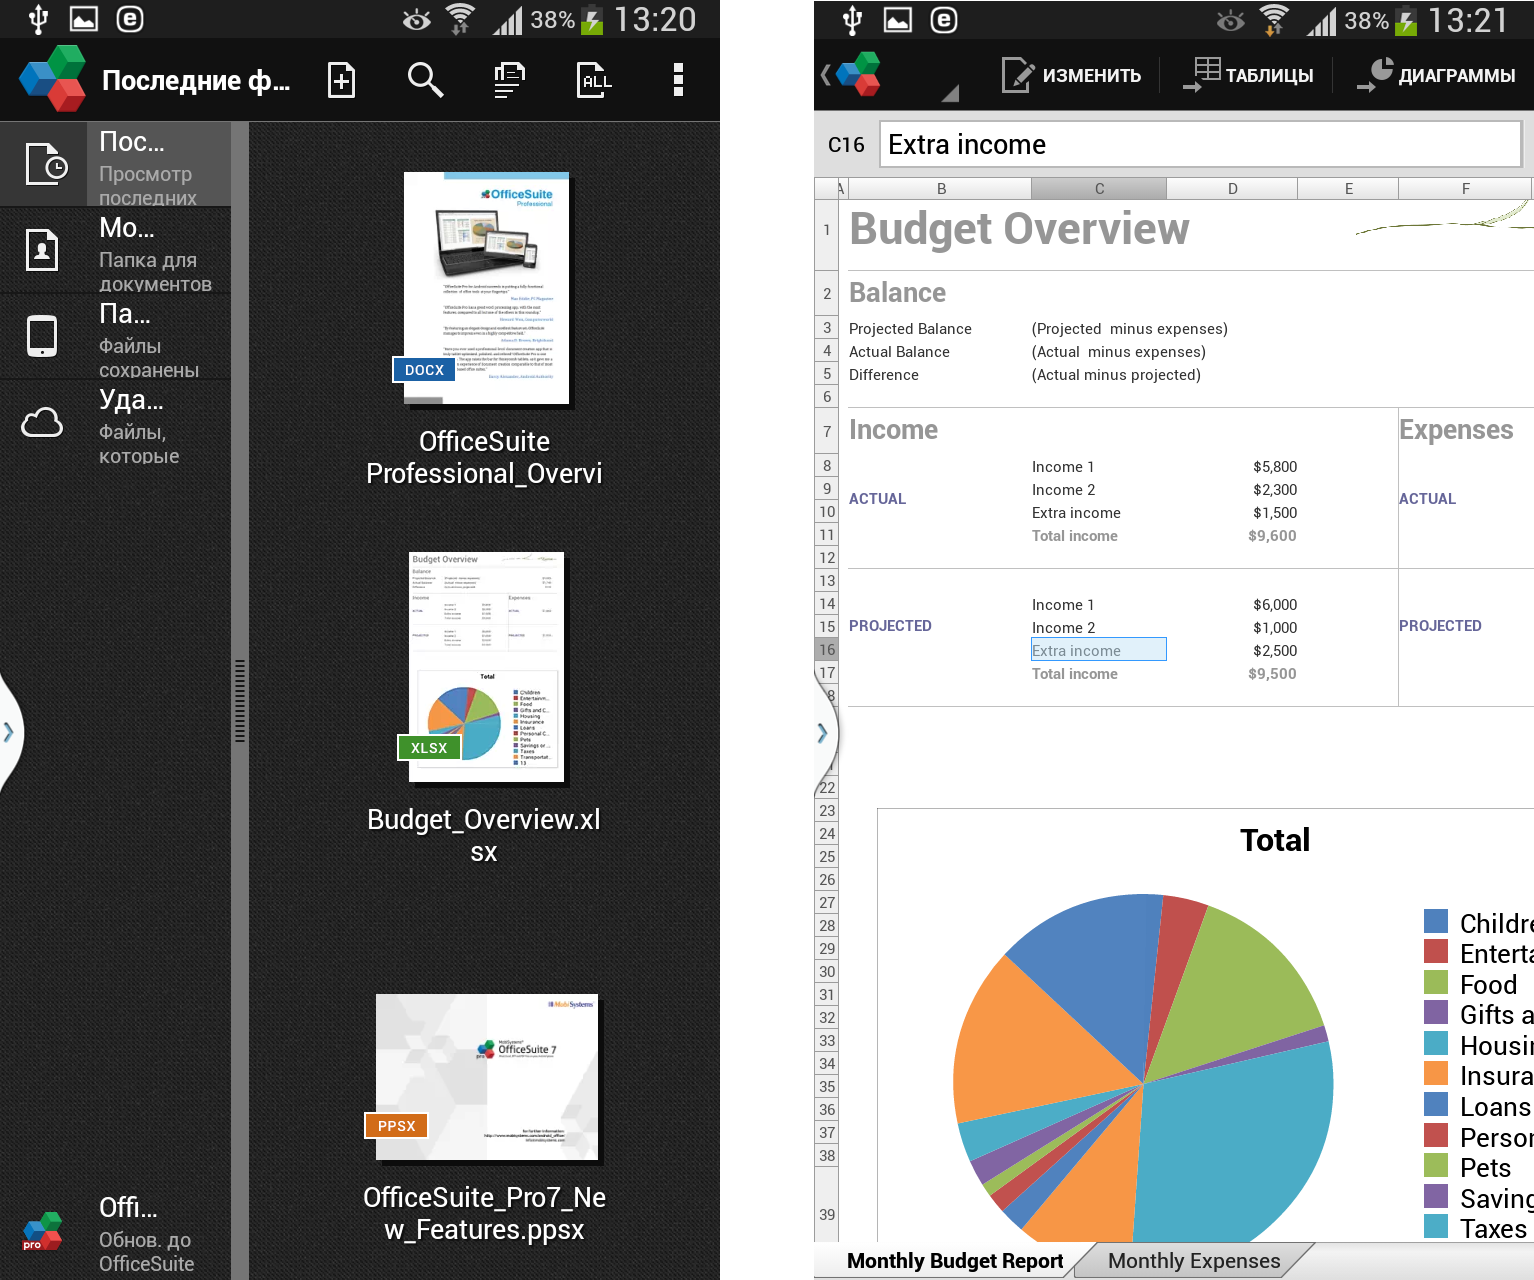
Task: Select the ALL files filter icon
Action: [x=594, y=80]
